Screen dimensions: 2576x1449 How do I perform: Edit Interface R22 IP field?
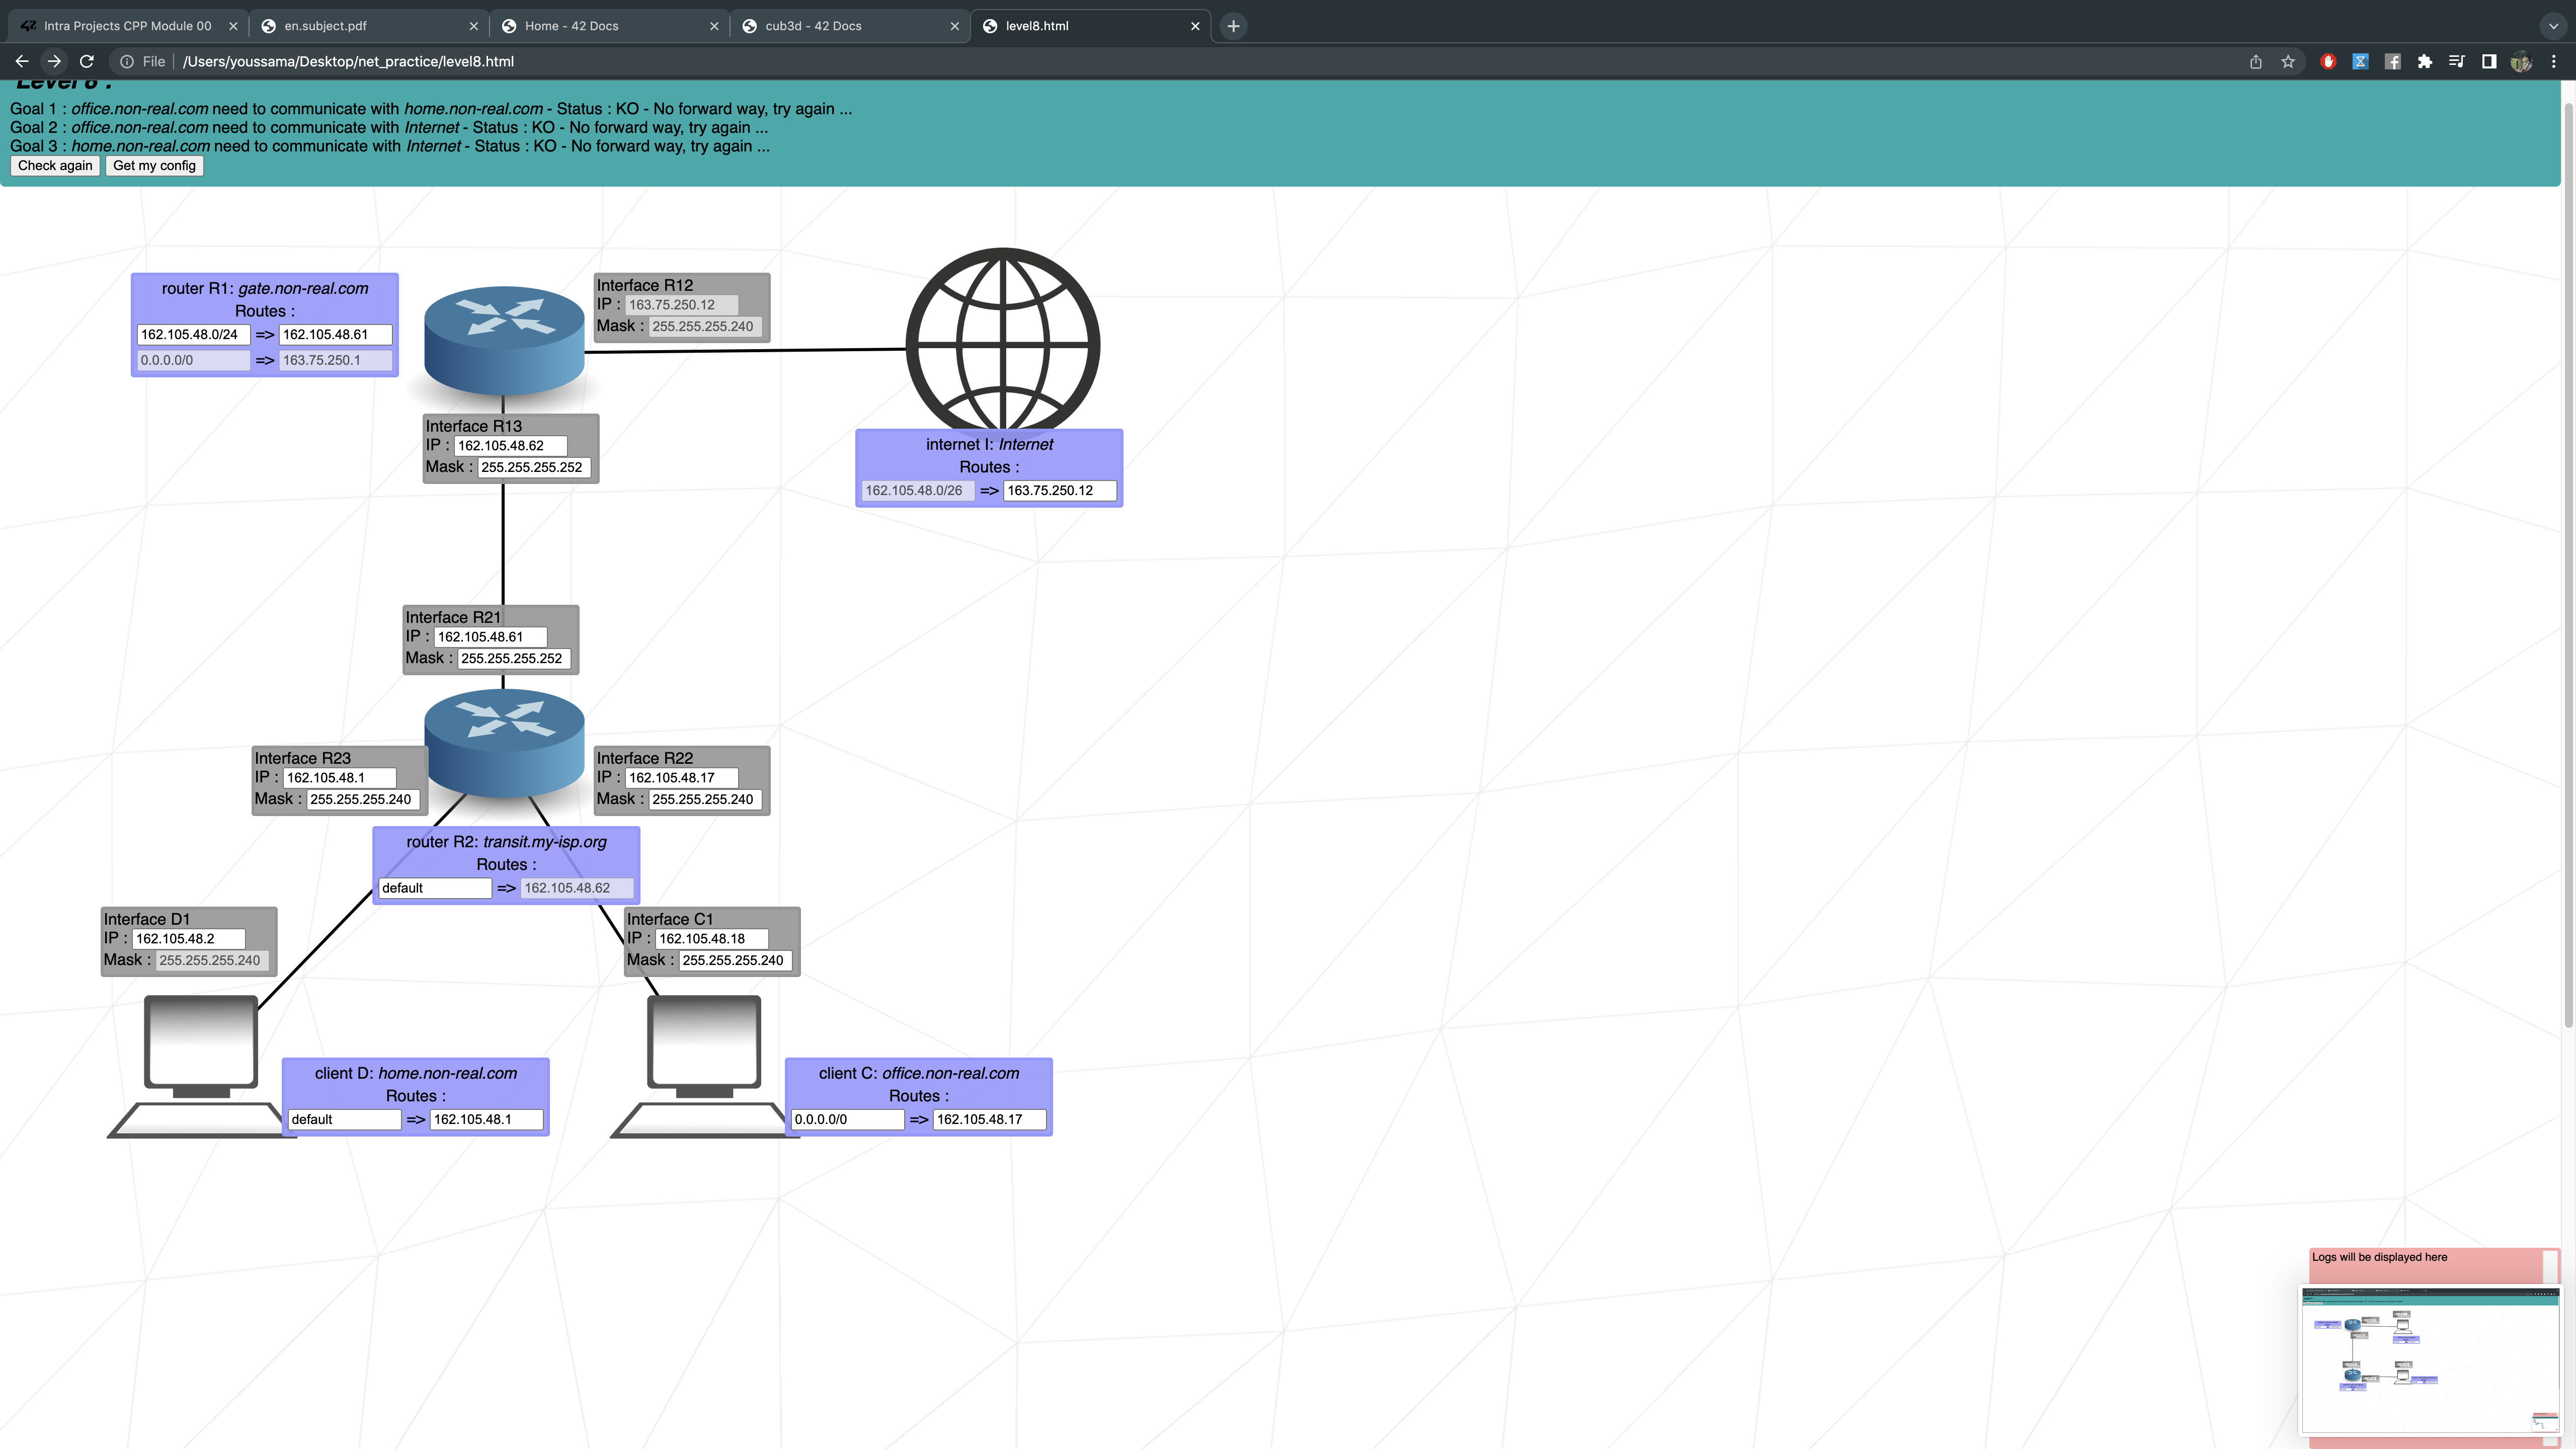[x=681, y=778]
